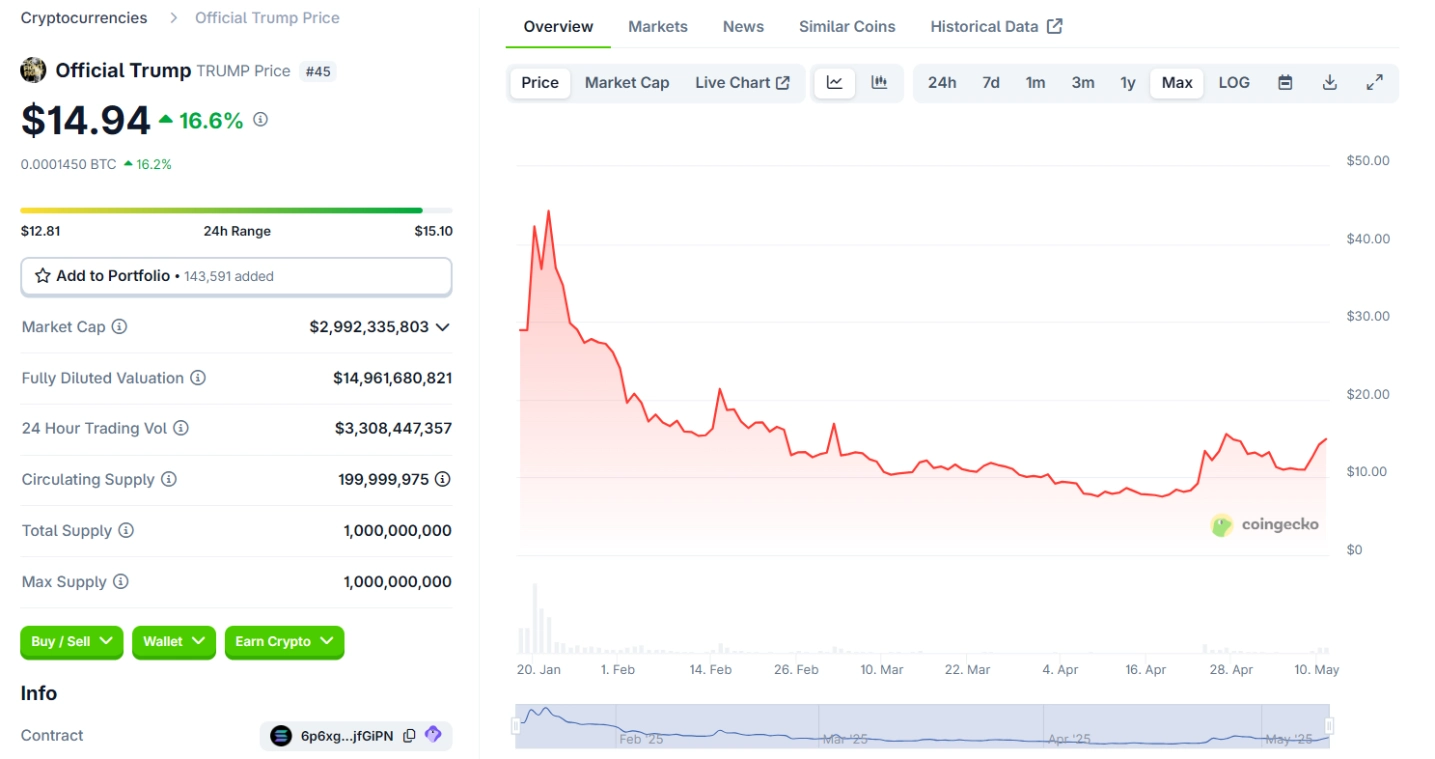Set chart range to 3m

1083,83
